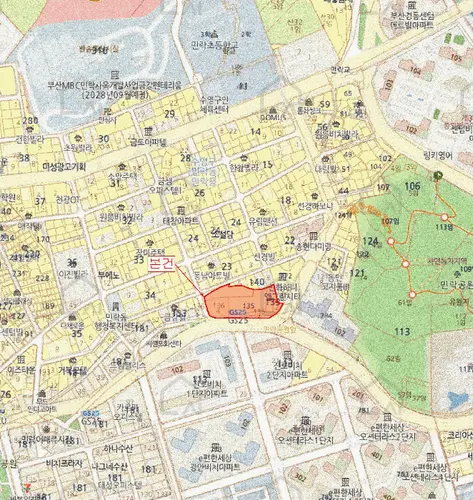473x500 pixels.
Task: Click the 새별문화센터 label
Action: (163, 344)
